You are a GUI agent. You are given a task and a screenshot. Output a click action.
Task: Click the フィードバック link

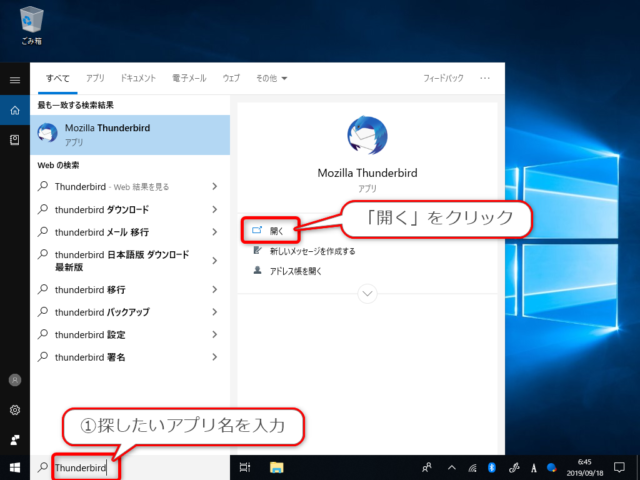pyautogui.click(x=443, y=78)
